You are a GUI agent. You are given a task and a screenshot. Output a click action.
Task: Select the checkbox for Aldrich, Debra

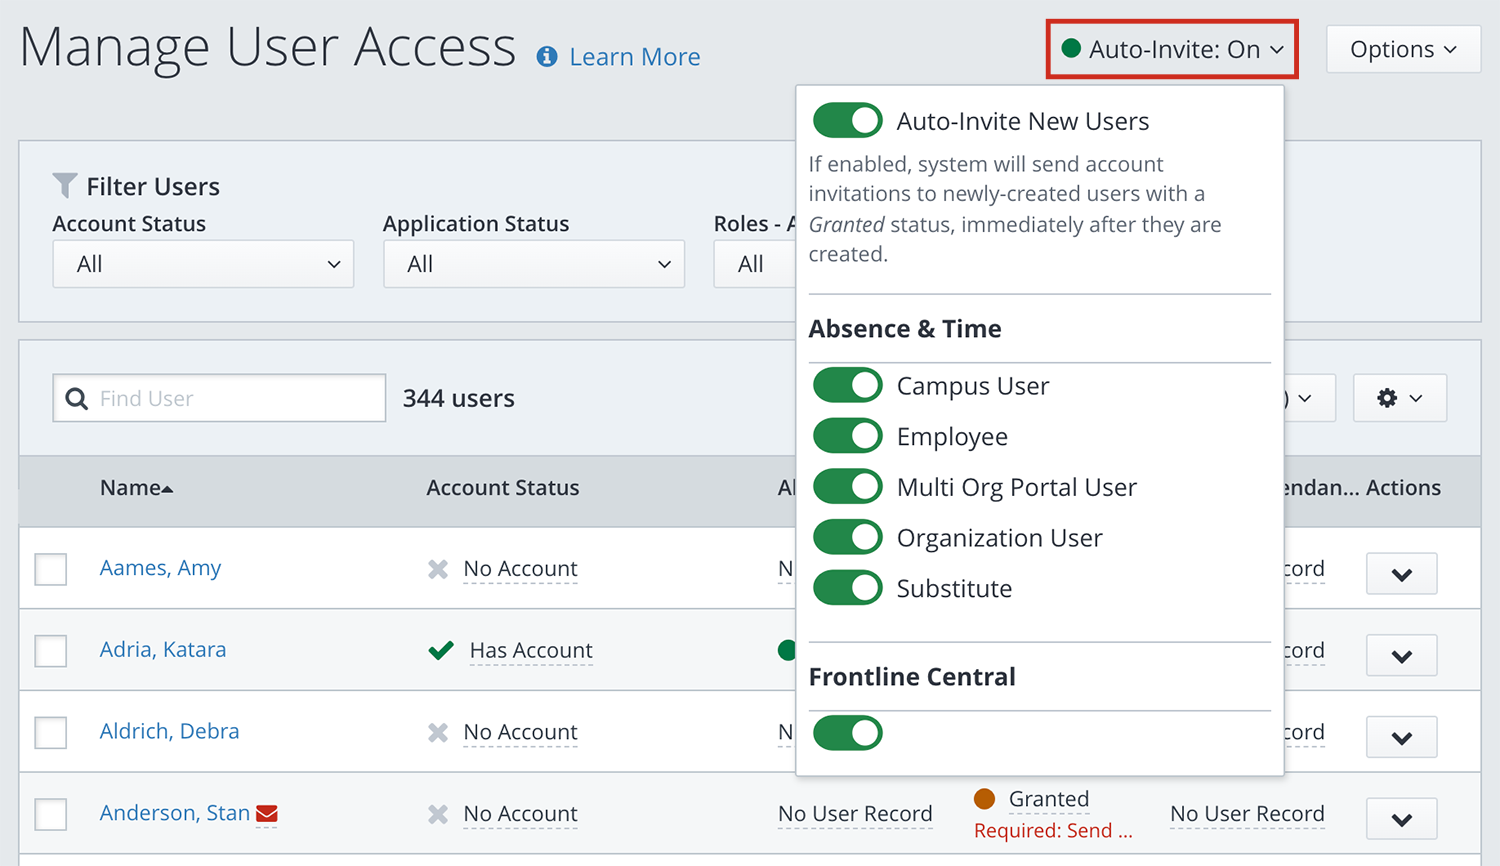(51, 732)
